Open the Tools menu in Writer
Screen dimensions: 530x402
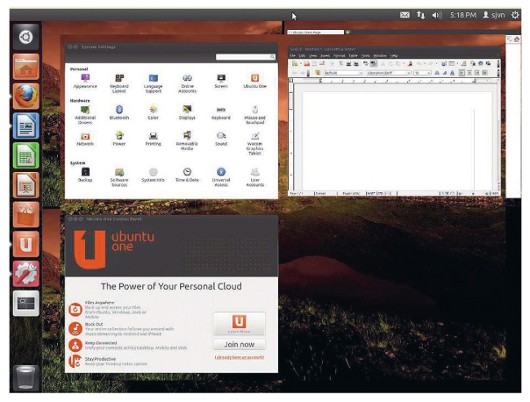[x=365, y=56]
